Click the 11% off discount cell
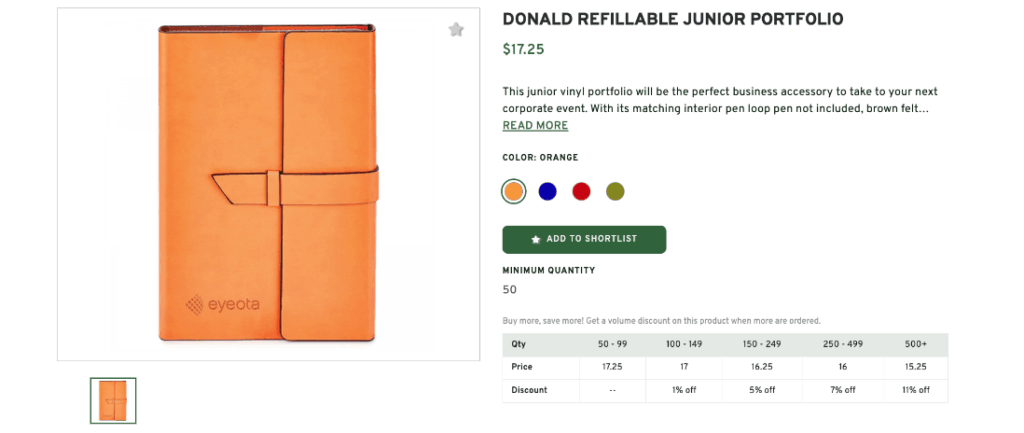Image resolution: width=1024 pixels, height=433 pixels. click(916, 390)
